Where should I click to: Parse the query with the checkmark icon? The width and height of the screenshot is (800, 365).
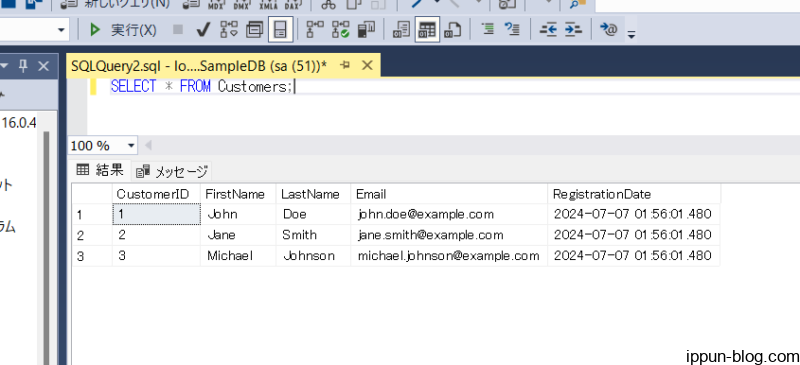(203, 30)
